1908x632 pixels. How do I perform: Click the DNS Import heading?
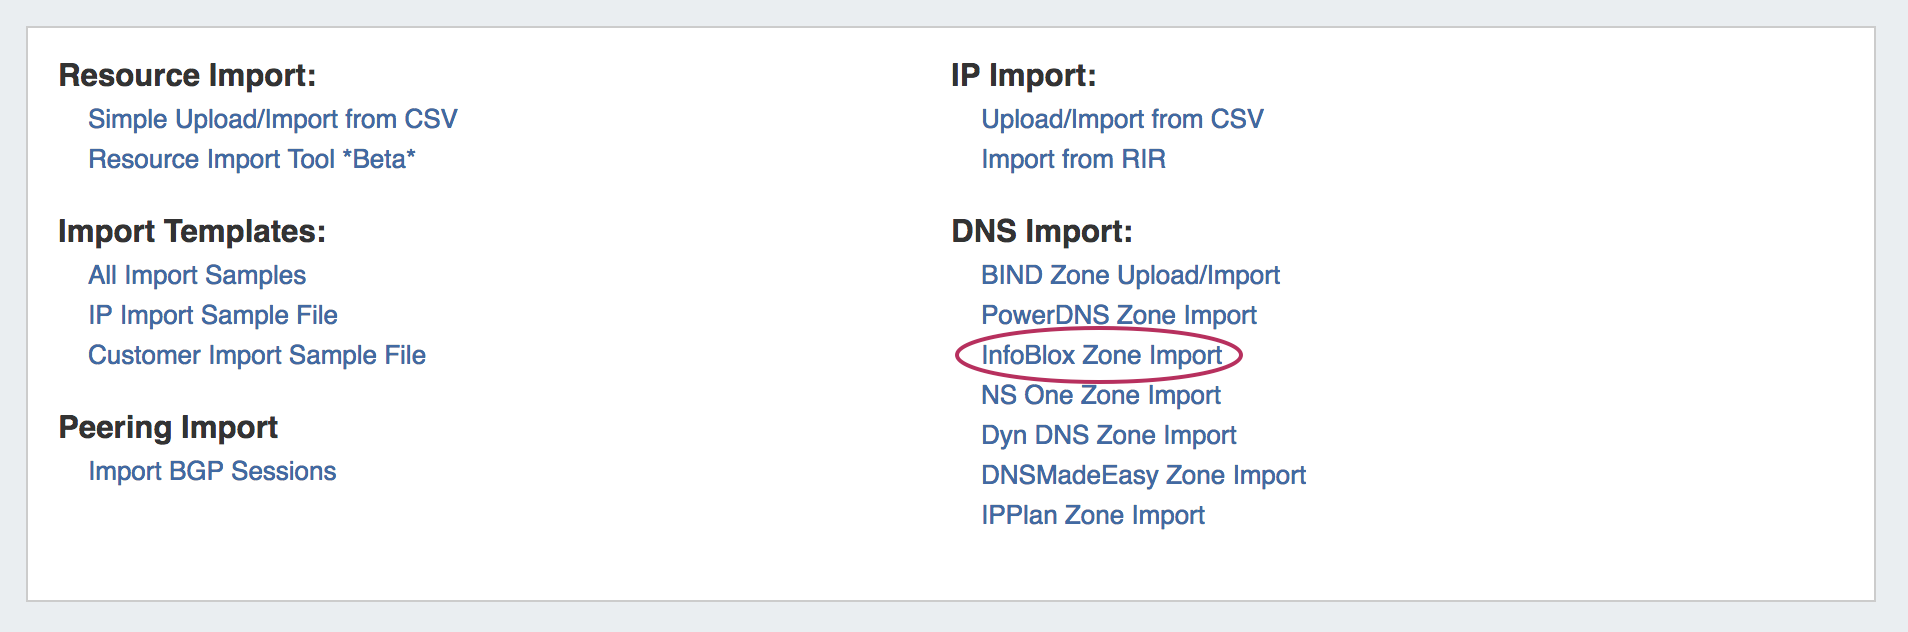pos(1041,231)
